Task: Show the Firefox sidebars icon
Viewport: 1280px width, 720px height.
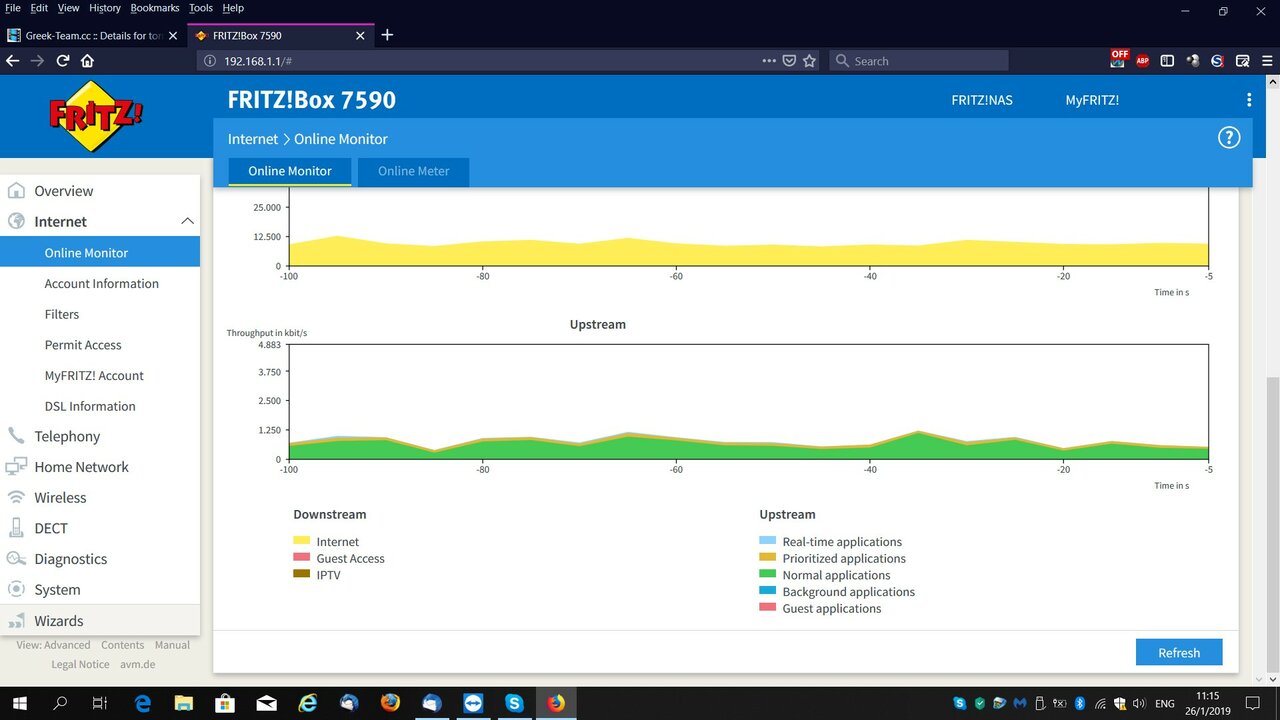Action: (1167, 61)
